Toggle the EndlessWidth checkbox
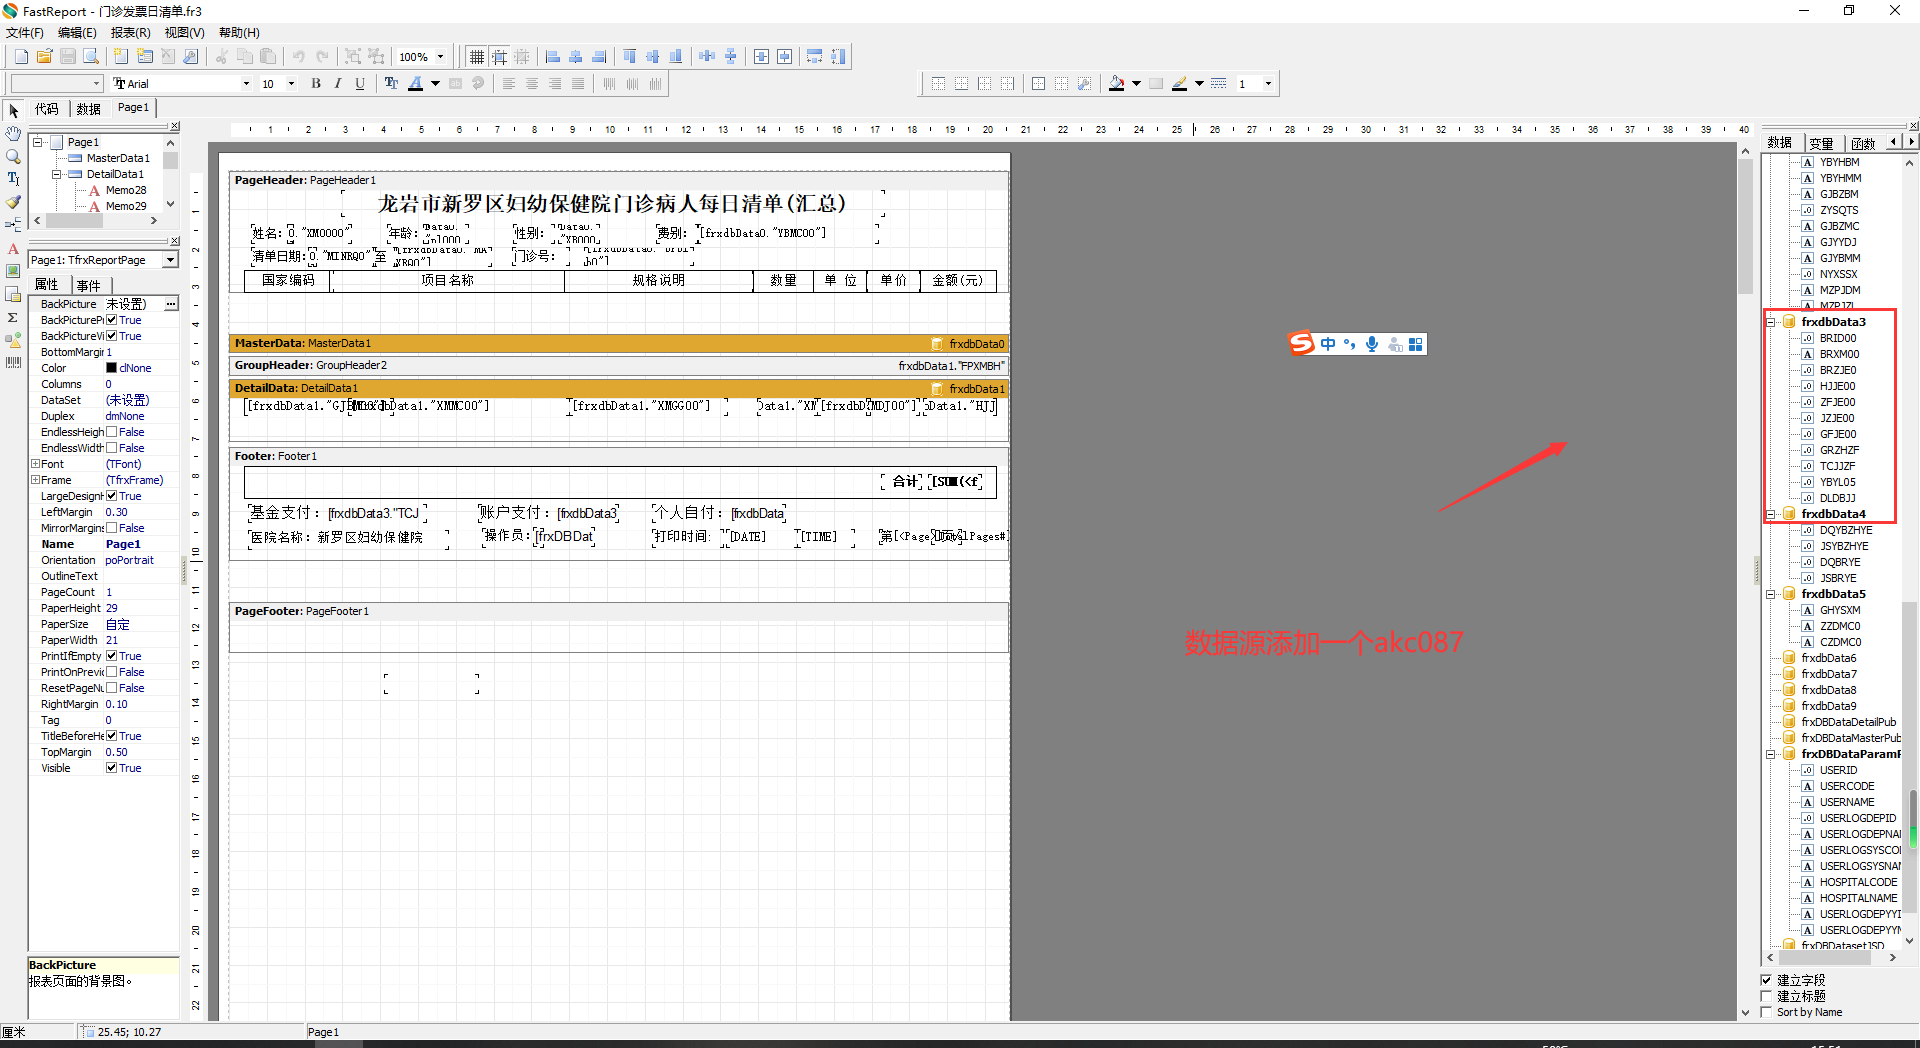The image size is (1920, 1048). click(x=112, y=448)
